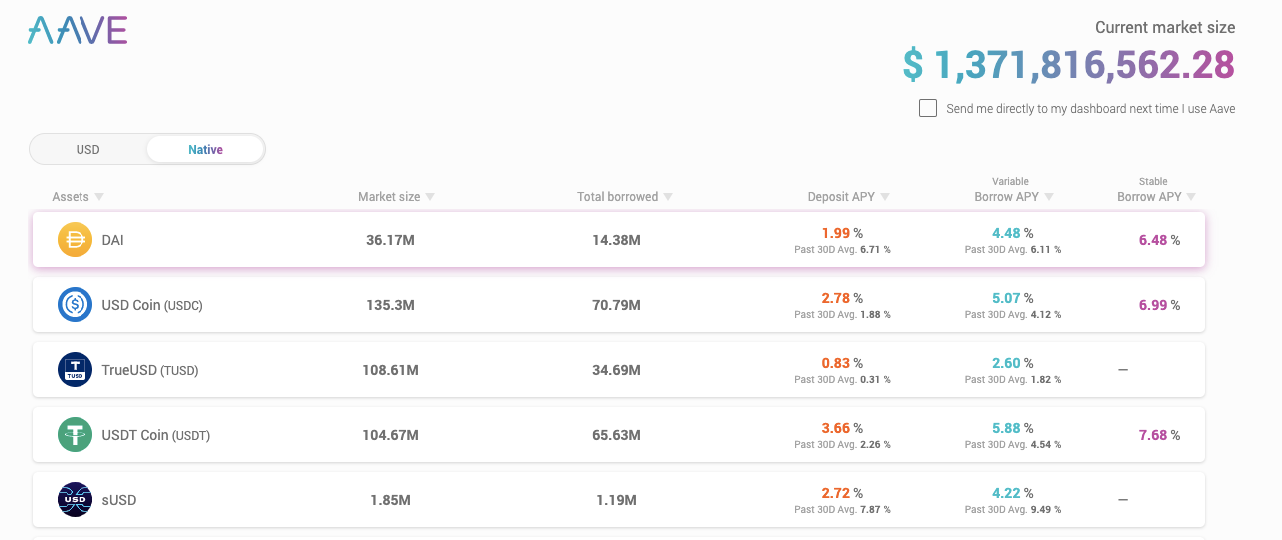This screenshot has height=540, width=1282.
Task: Click sUSD total borrowed 1.19M
Action: pos(616,499)
